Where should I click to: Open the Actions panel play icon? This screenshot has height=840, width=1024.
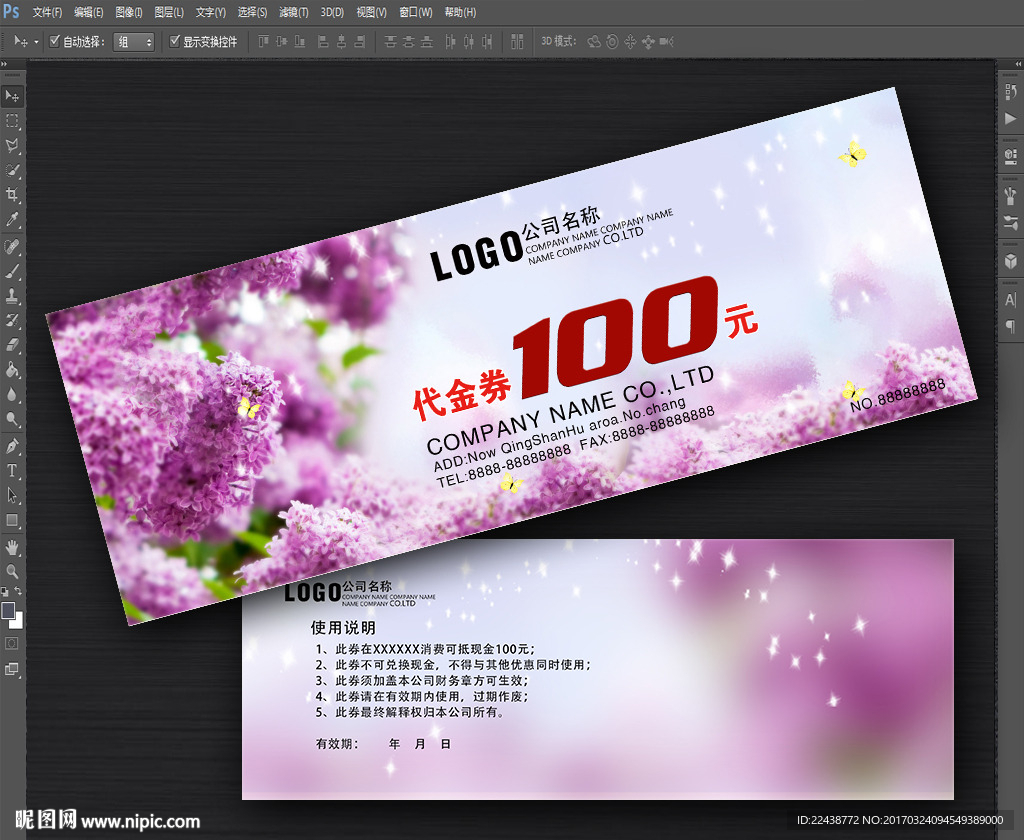pyautogui.click(x=1010, y=119)
